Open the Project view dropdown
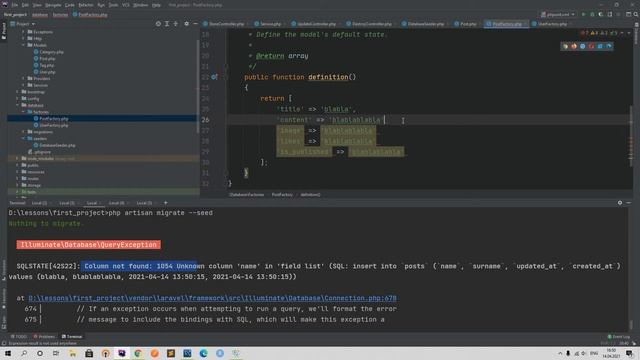The width and height of the screenshot is (640, 360). point(23,24)
